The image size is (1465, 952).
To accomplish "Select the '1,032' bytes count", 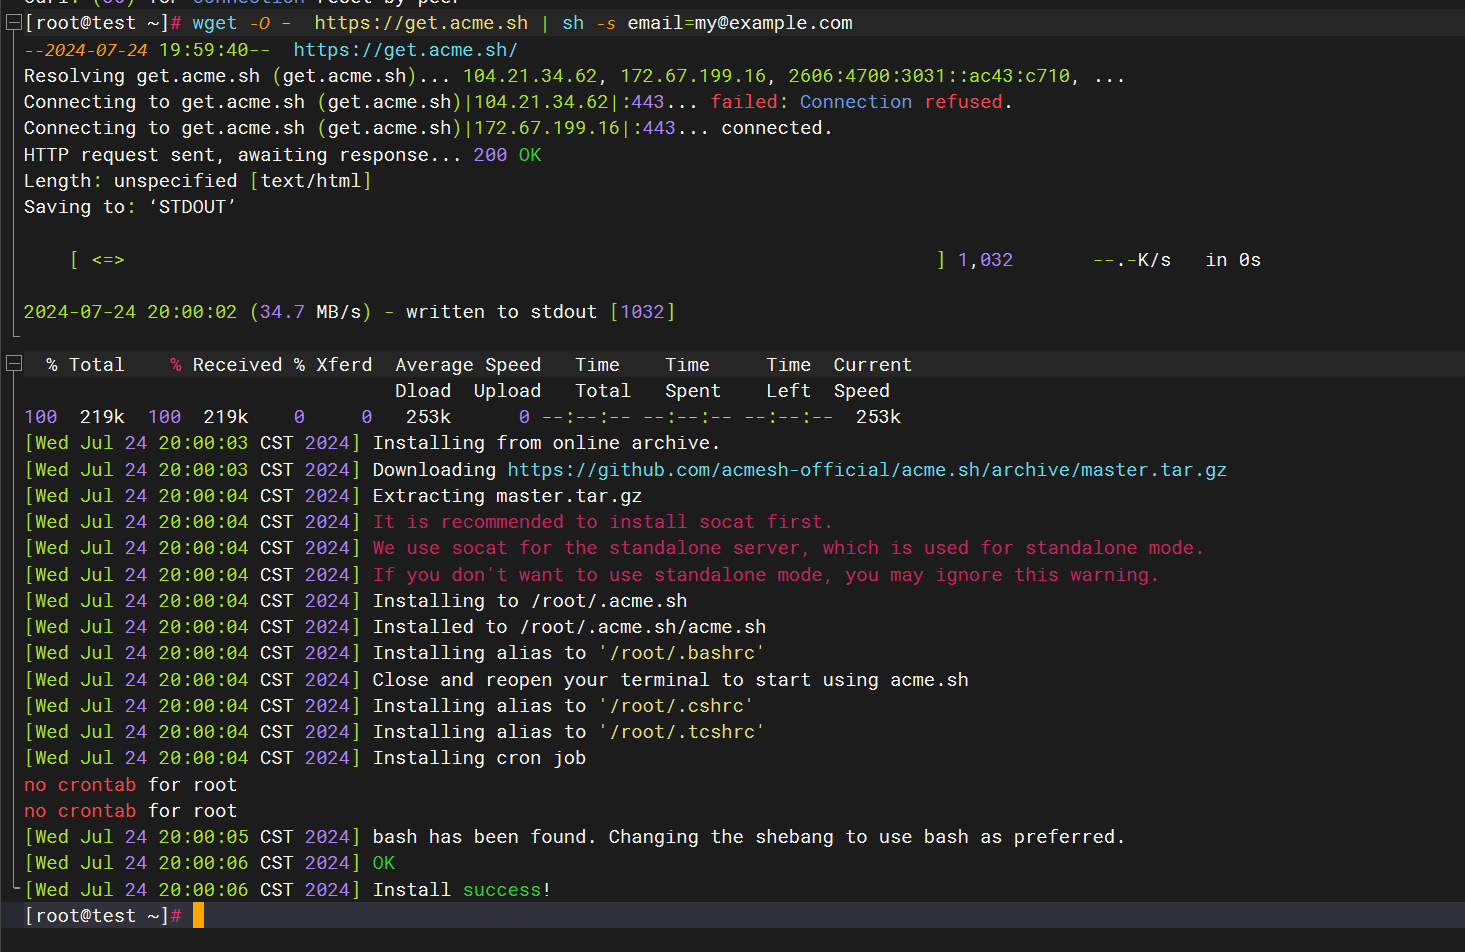I will click(985, 260).
